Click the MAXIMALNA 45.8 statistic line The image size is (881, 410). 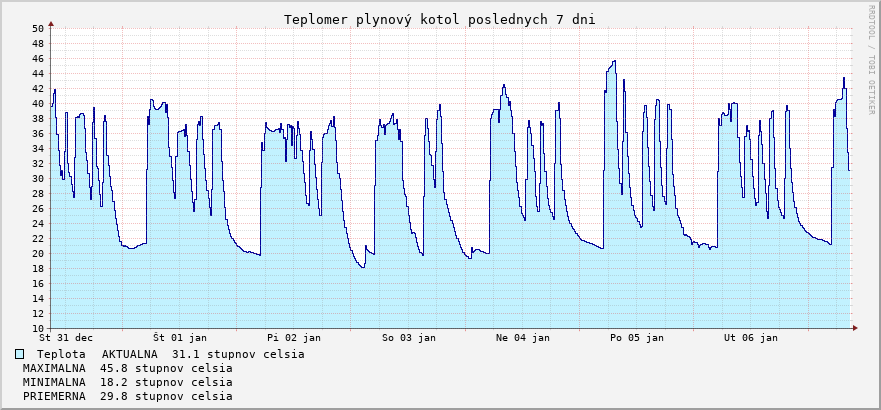click(x=127, y=368)
